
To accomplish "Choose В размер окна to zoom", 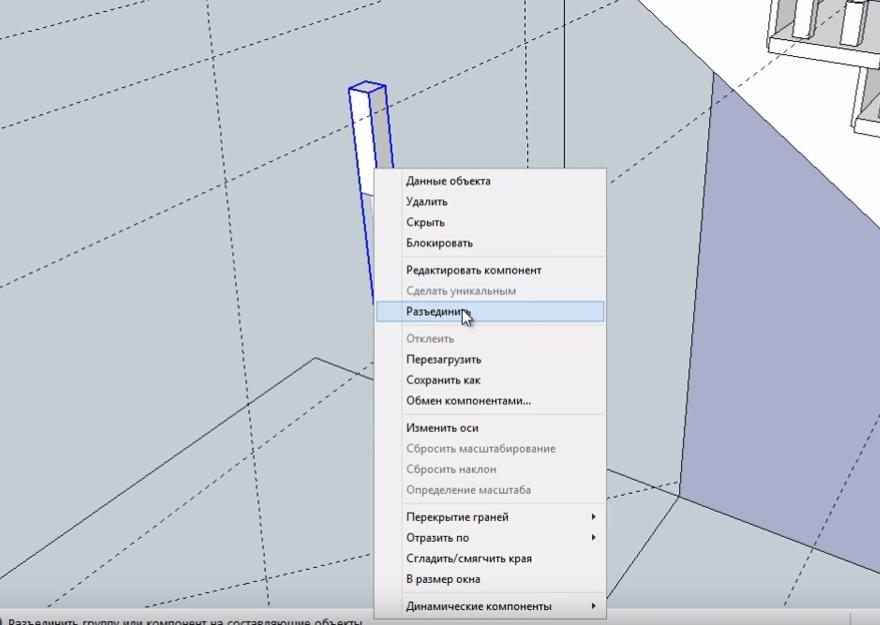I will pos(442,579).
